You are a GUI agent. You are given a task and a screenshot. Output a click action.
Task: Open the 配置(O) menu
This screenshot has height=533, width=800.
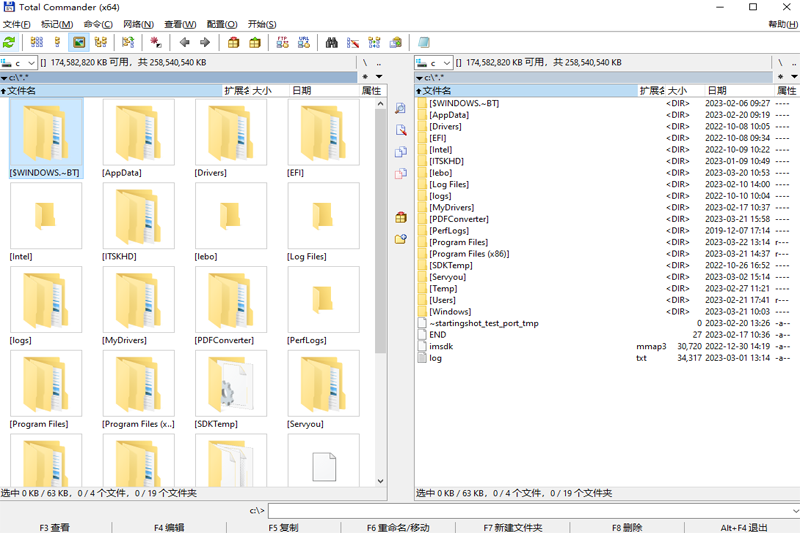[x=222, y=24]
